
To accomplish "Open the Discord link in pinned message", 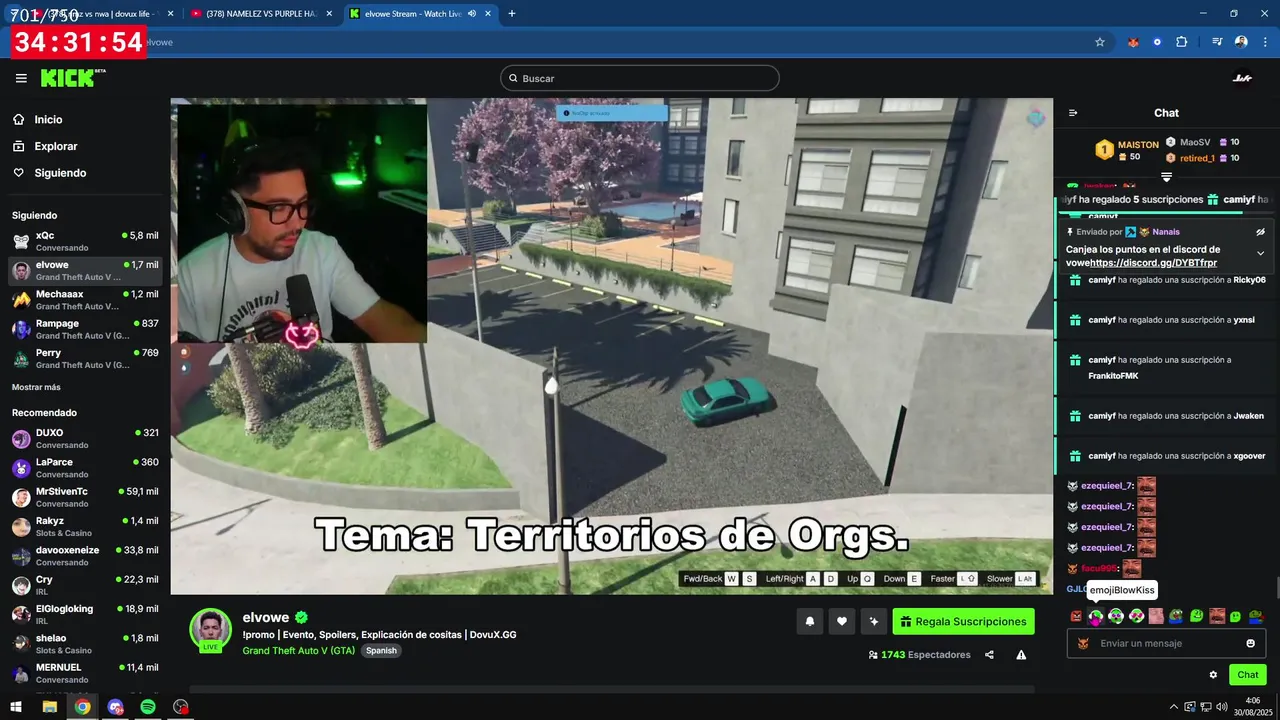I will (x=1154, y=263).
